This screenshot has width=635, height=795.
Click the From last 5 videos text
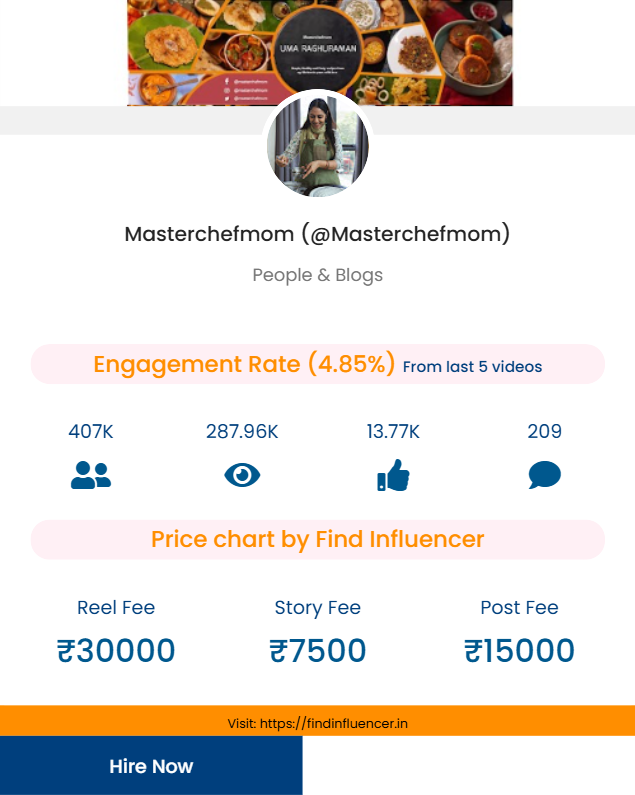(x=472, y=367)
